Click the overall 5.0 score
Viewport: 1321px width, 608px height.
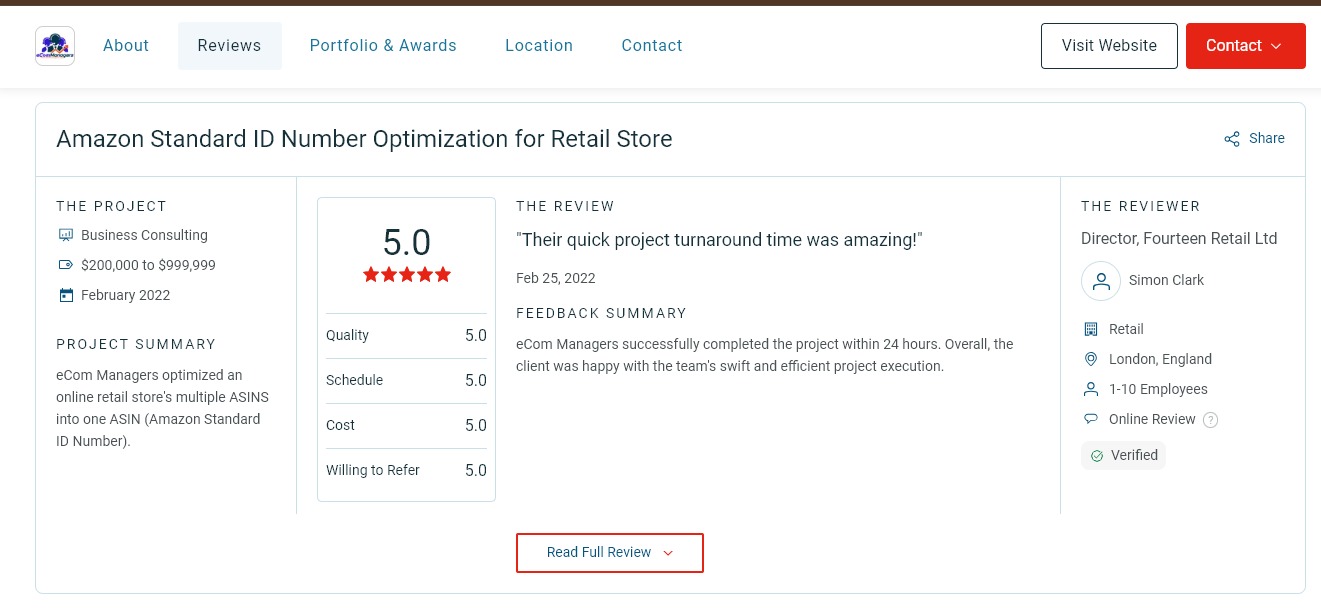click(x=407, y=243)
